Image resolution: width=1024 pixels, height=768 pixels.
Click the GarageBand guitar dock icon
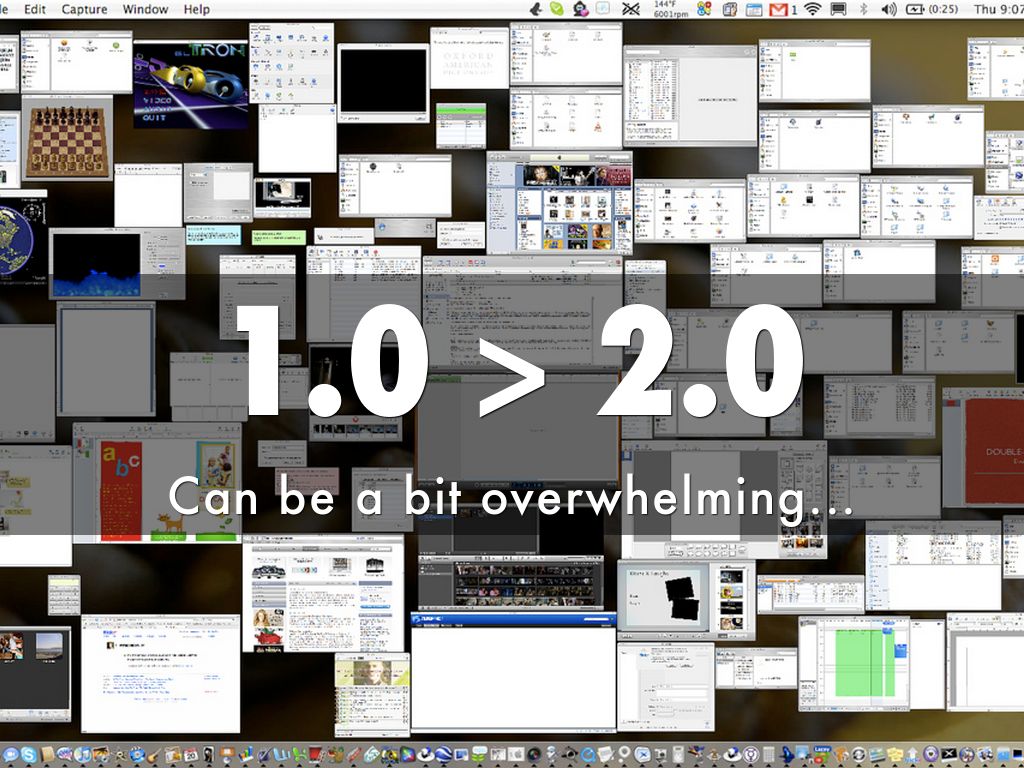[154, 755]
